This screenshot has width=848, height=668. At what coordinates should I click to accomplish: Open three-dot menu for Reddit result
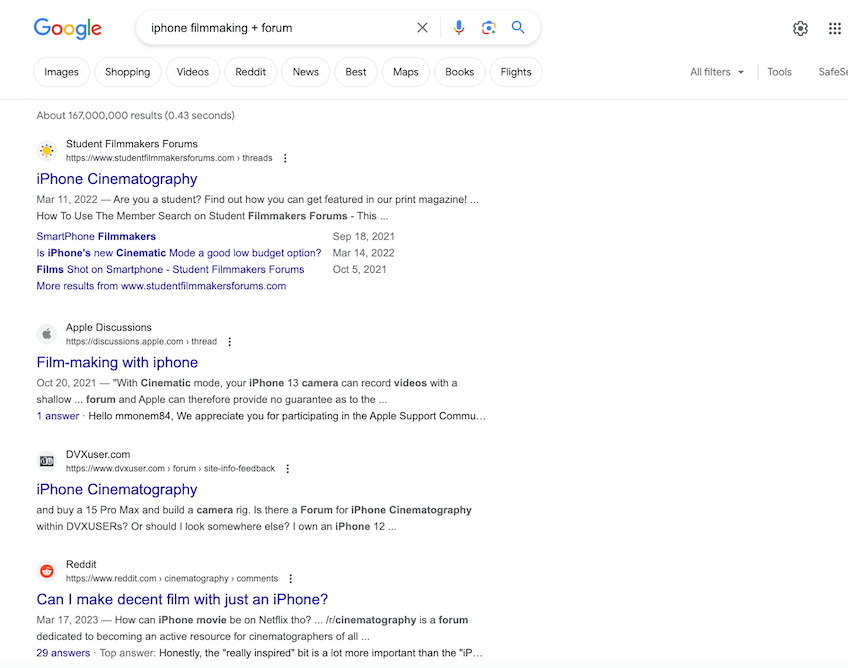(290, 578)
